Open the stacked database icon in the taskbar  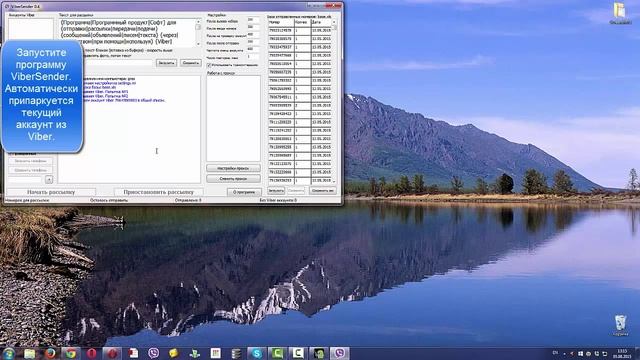point(236,353)
